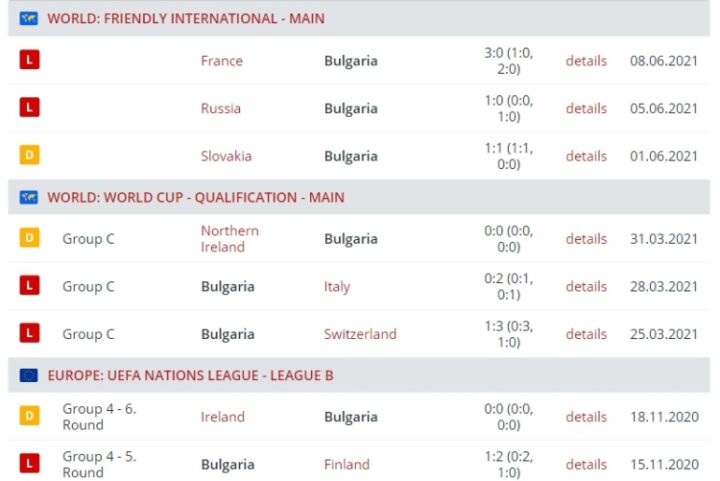The image size is (720, 481).
Task: Click the red L icon for Russia match
Action: [30, 108]
